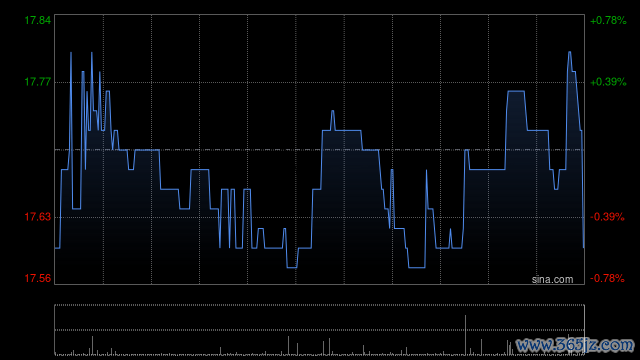Select the 17.63 price label

[x=38, y=217]
